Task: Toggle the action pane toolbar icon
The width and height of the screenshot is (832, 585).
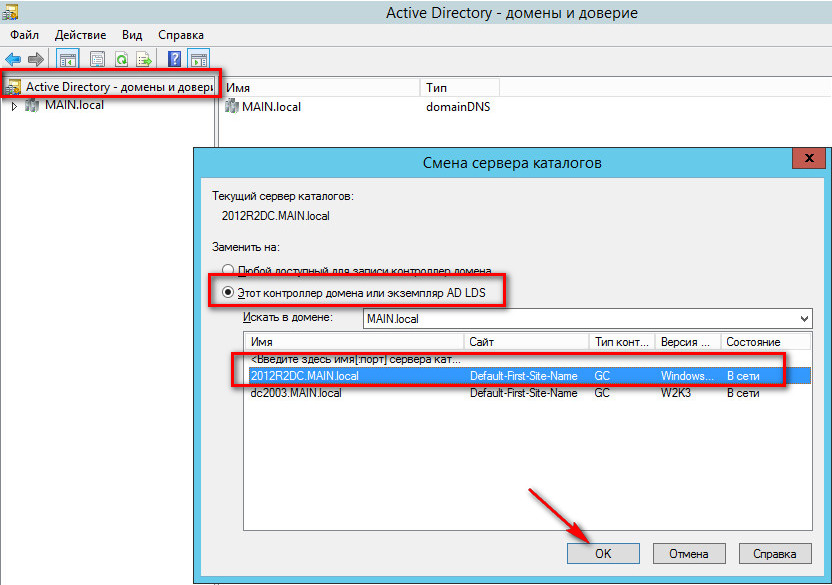Action: point(198,59)
